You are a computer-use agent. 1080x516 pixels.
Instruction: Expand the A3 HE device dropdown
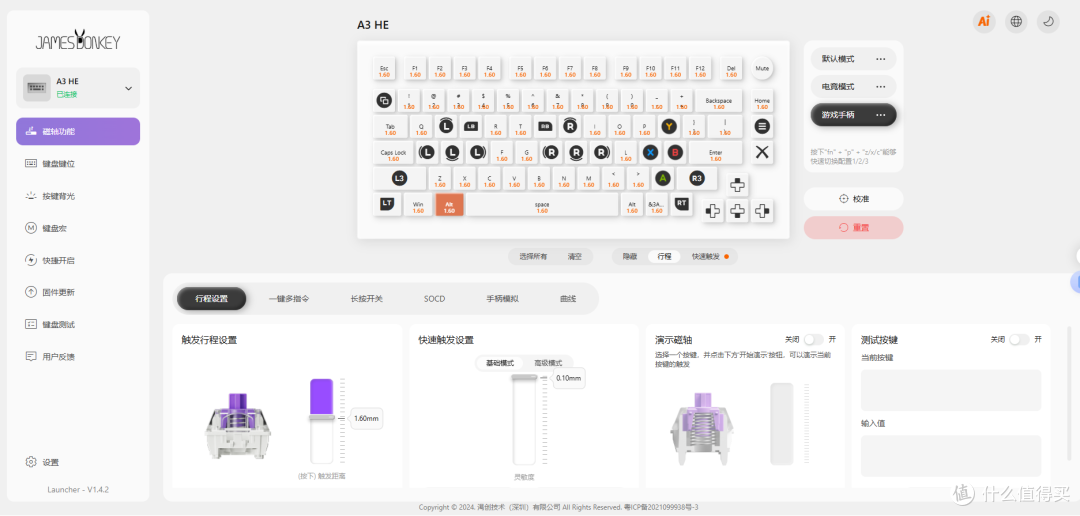coord(128,88)
